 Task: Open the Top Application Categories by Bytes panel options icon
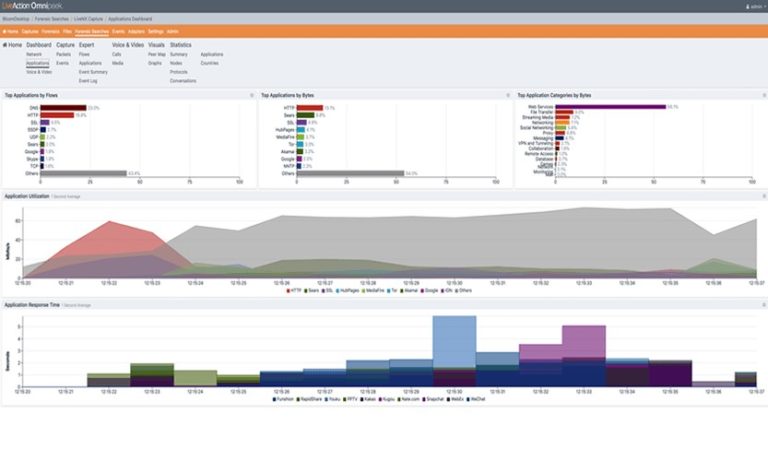tap(762, 95)
